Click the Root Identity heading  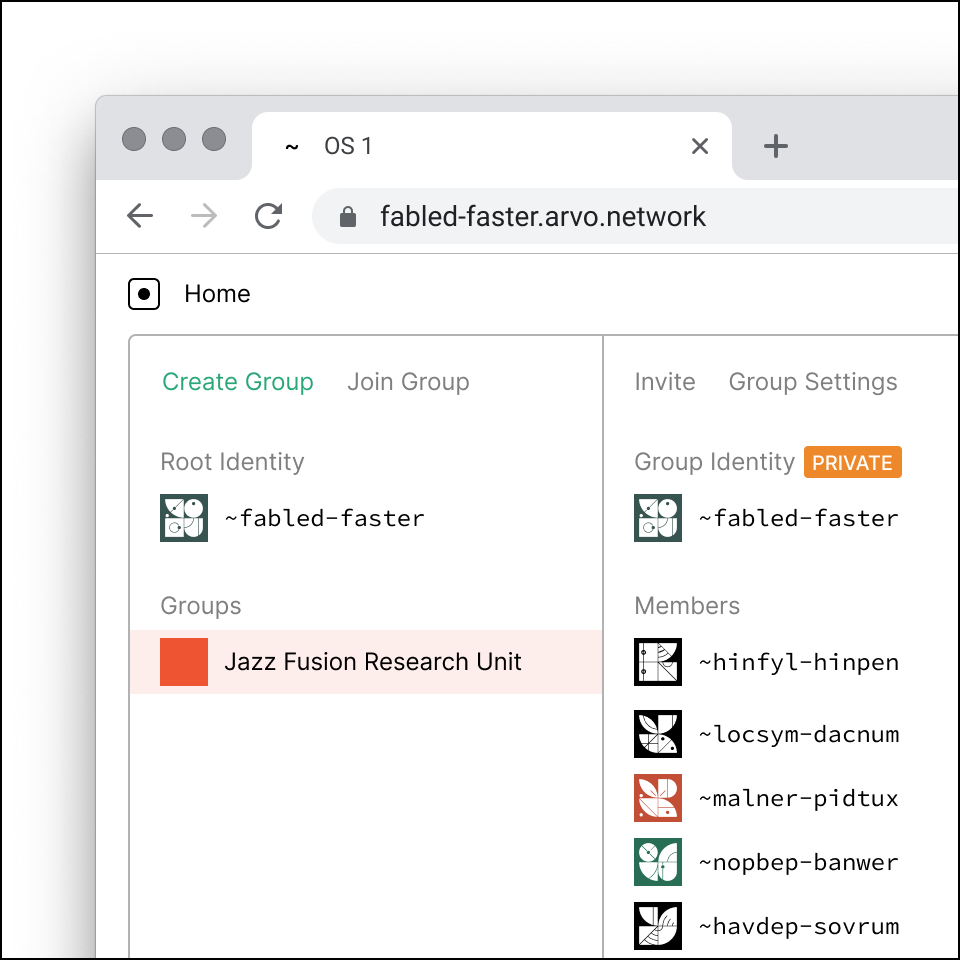(x=232, y=462)
